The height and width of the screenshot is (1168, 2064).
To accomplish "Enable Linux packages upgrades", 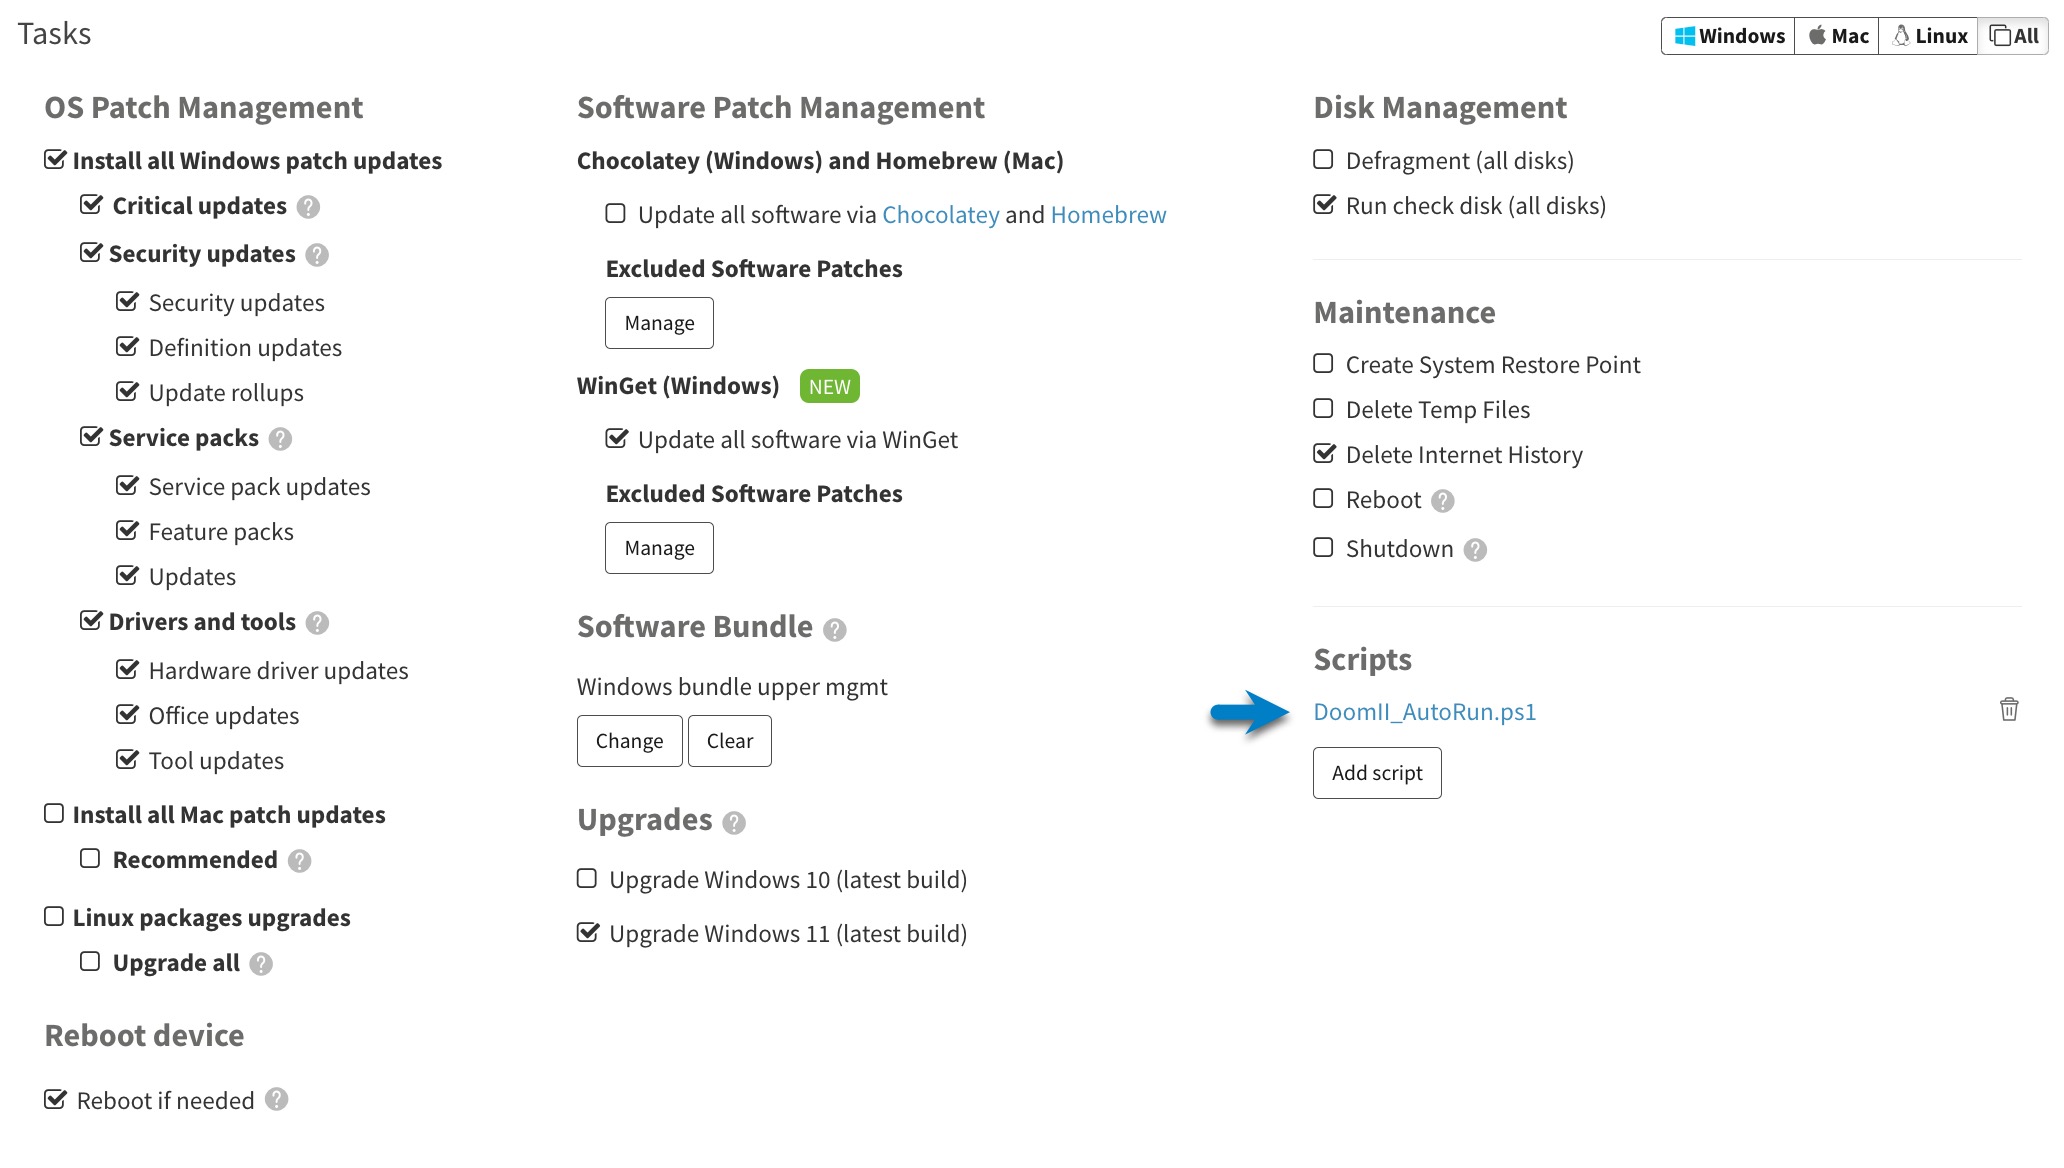I will coord(54,917).
